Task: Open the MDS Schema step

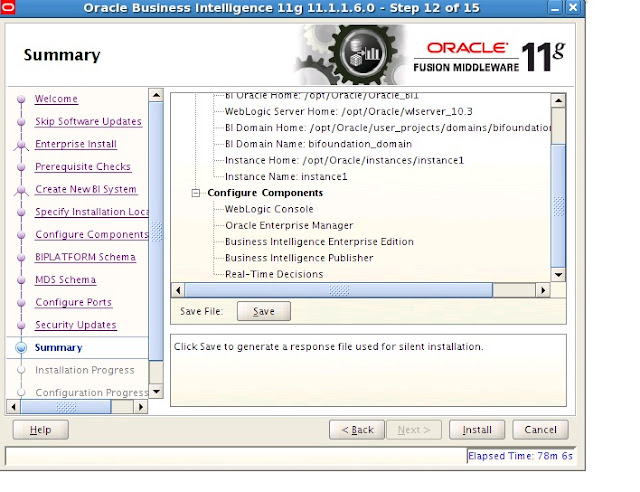Action: [x=66, y=280]
